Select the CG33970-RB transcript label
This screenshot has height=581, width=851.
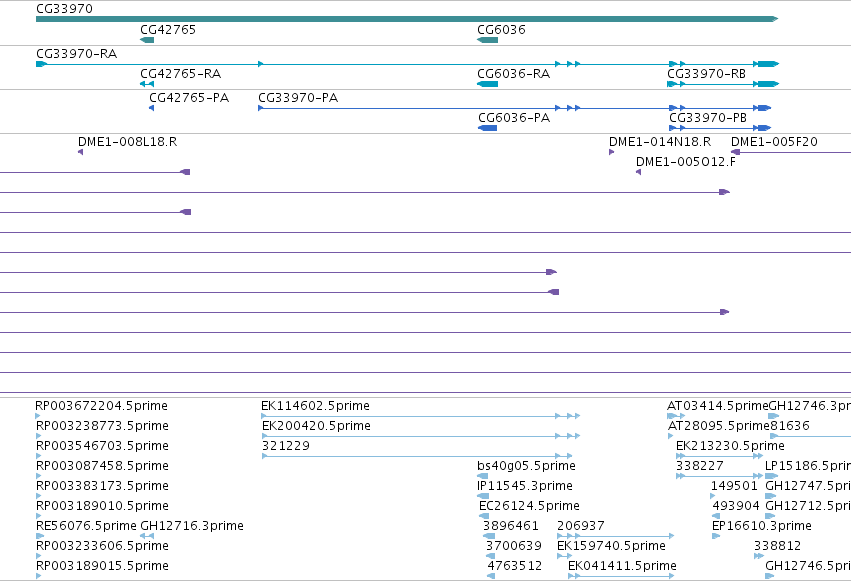(707, 74)
